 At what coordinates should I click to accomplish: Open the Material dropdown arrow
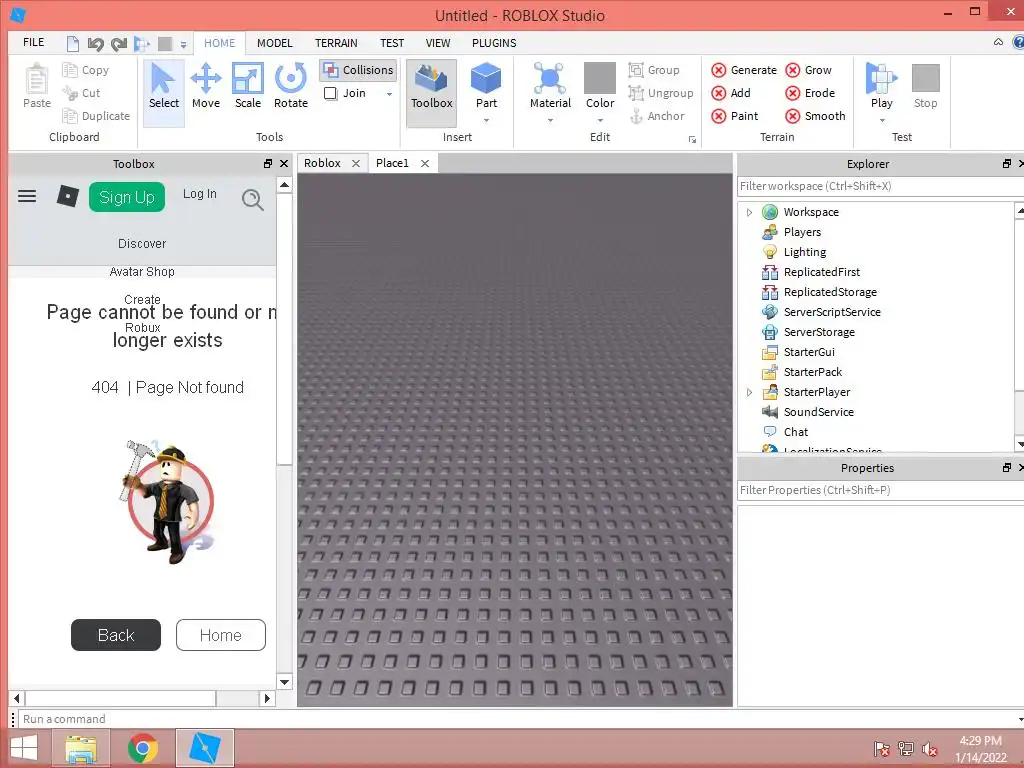tap(550, 120)
